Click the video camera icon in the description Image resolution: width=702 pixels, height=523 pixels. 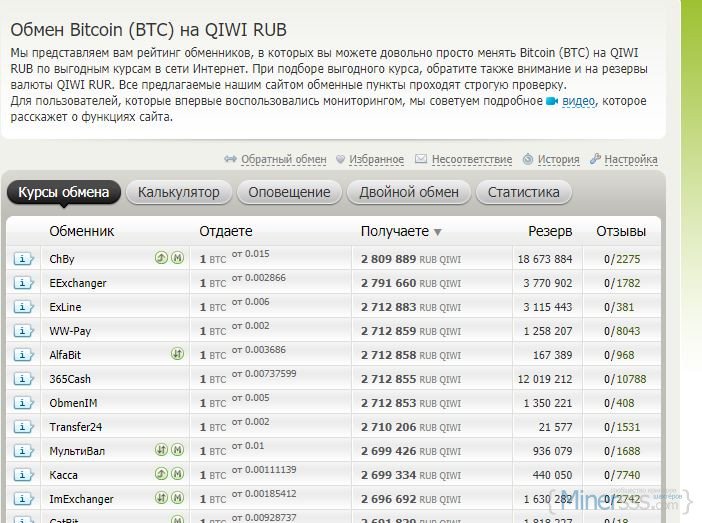tap(551, 102)
